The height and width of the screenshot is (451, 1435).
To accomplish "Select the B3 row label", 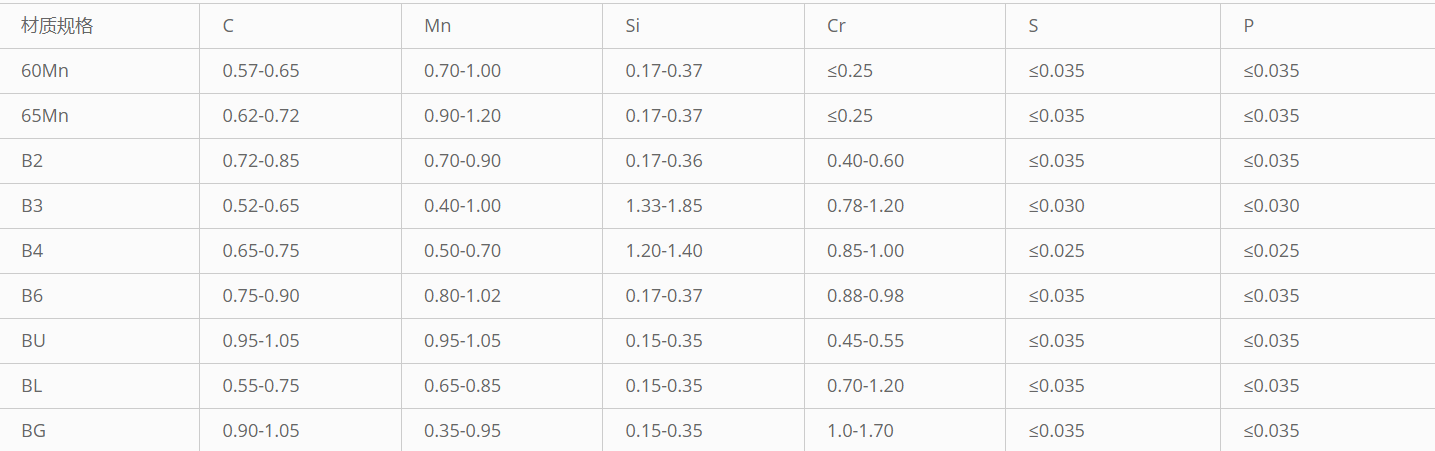I will pyautogui.click(x=31, y=206).
